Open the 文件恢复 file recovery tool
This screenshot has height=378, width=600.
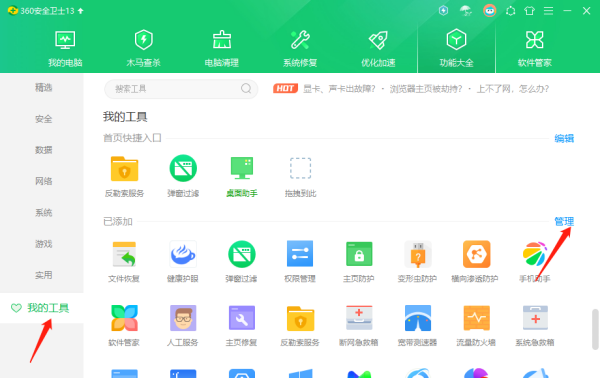[x=124, y=262]
